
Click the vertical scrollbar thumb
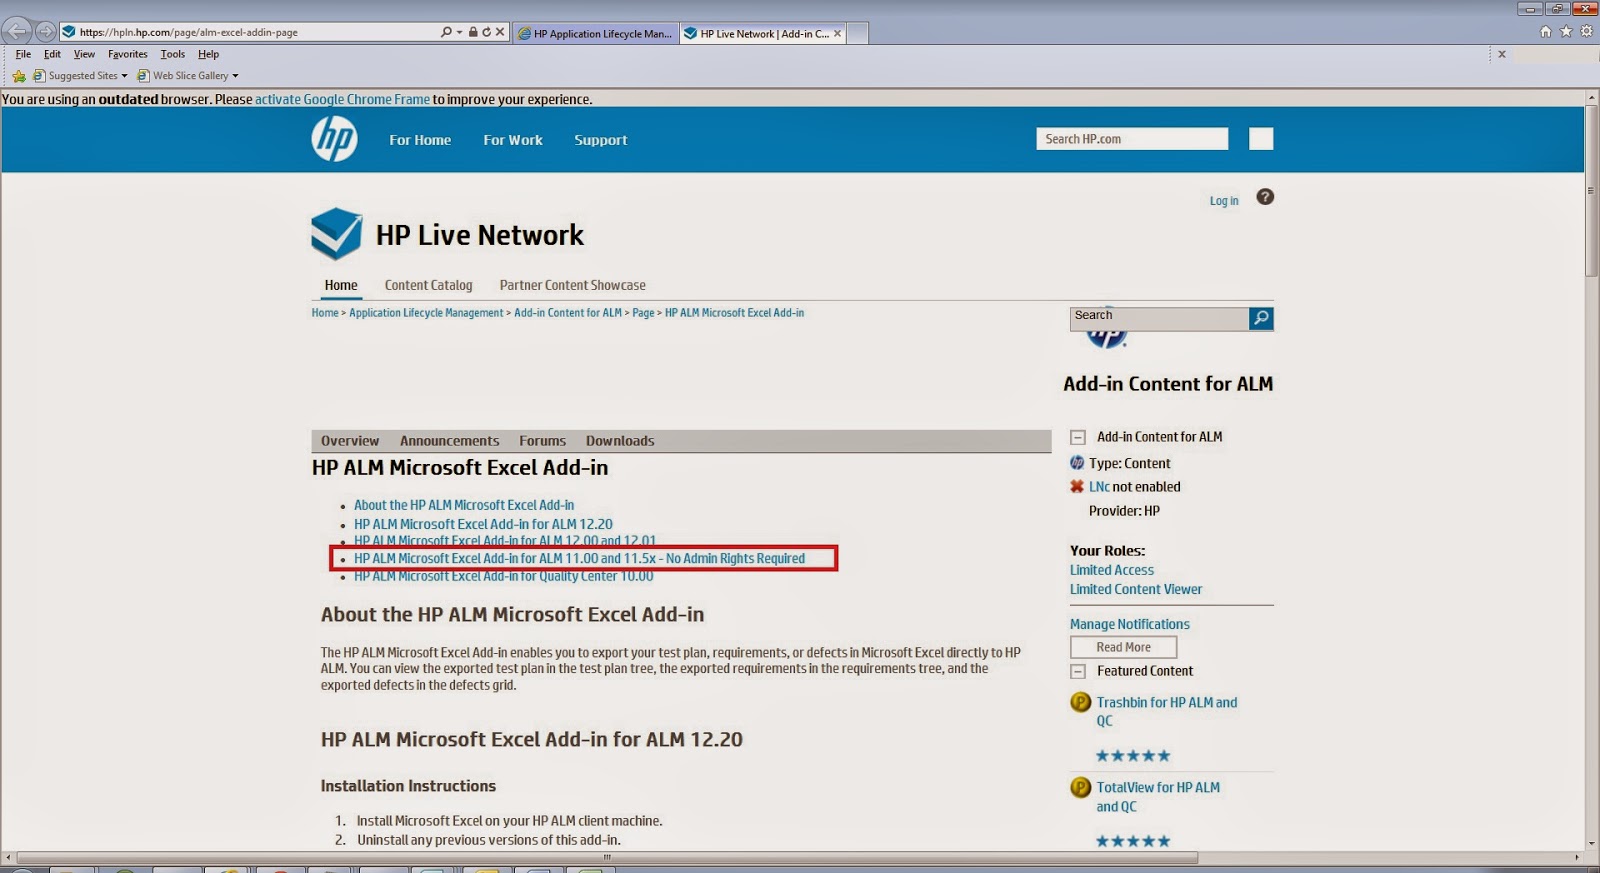tap(1591, 190)
